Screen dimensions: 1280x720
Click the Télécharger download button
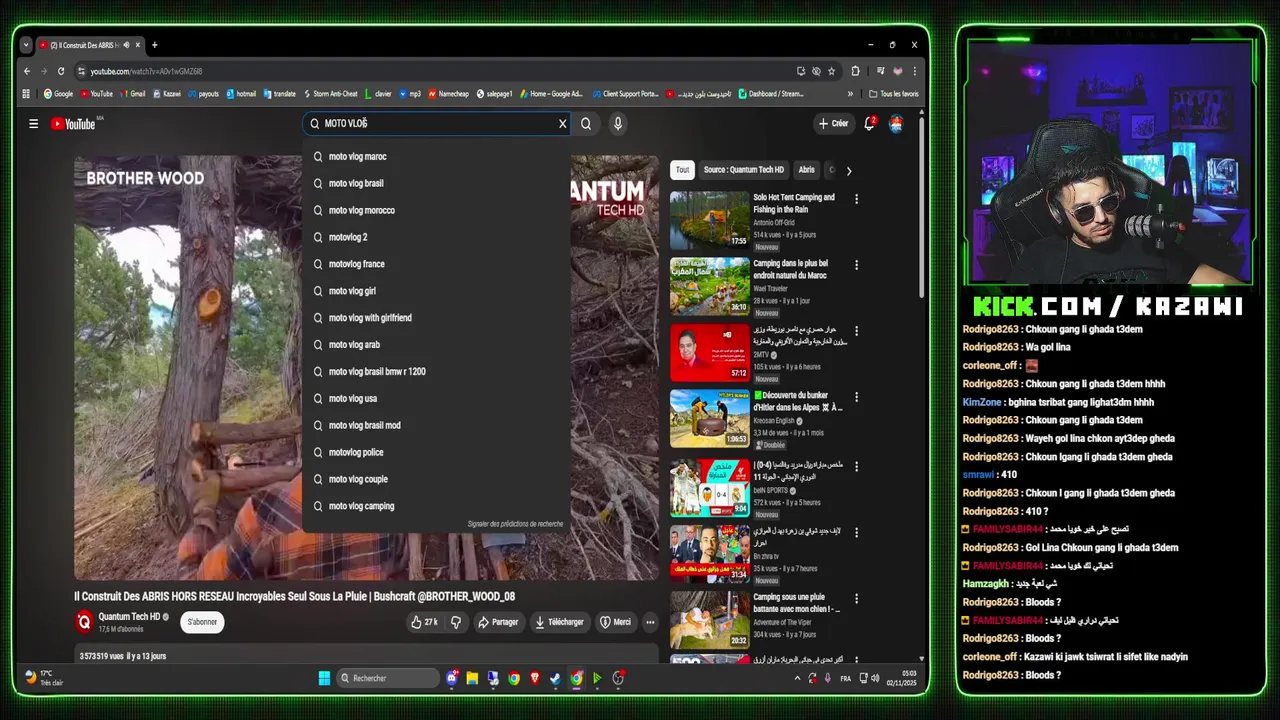(x=559, y=622)
